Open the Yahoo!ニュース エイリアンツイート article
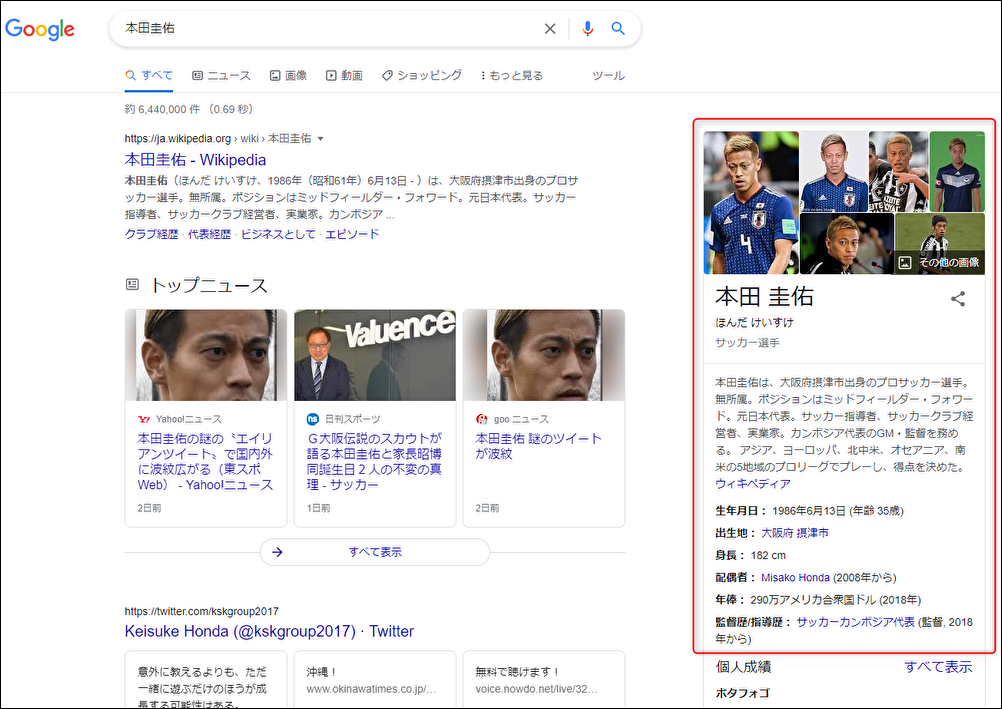This screenshot has width=1002, height=709. (x=205, y=462)
